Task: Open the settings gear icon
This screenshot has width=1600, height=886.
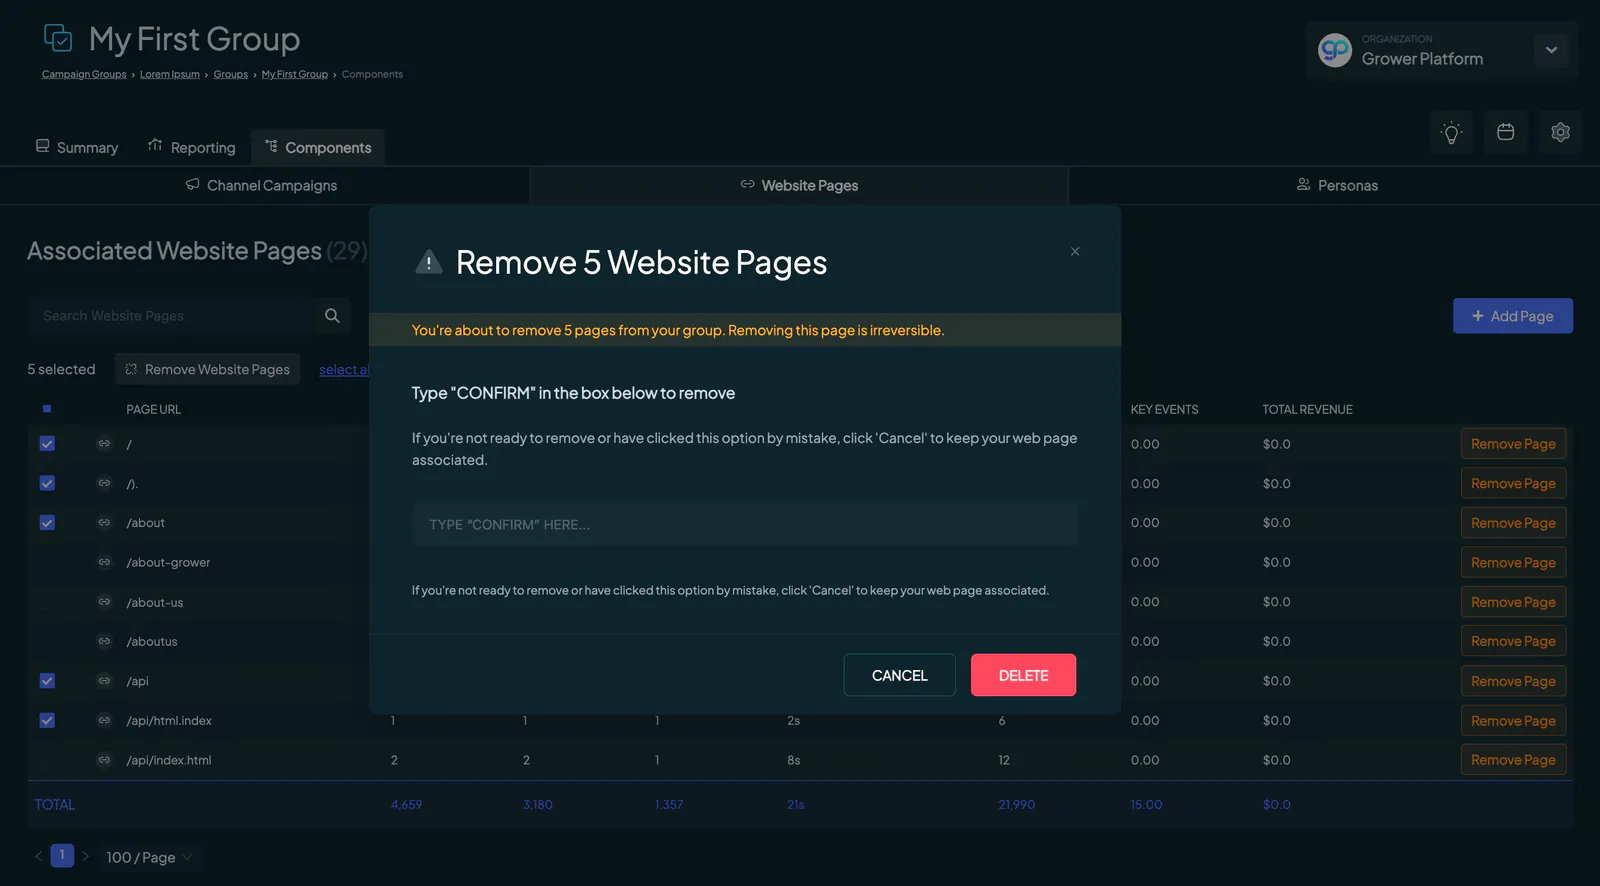Action: point(1560,132)
